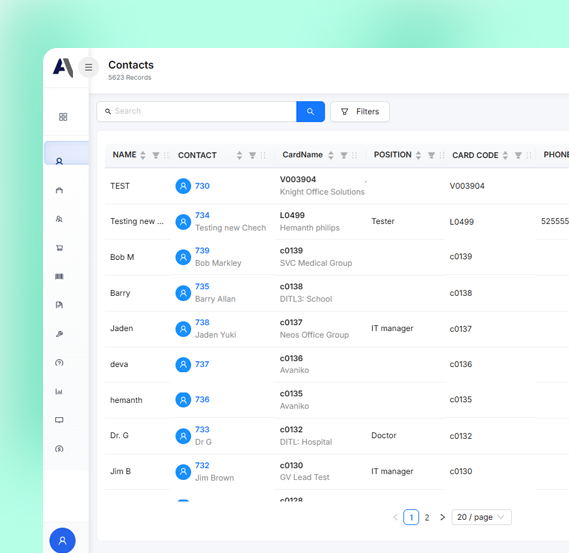Click avatar icon for contact 730
Screen dimensions: 569x553
pos(183,186)
